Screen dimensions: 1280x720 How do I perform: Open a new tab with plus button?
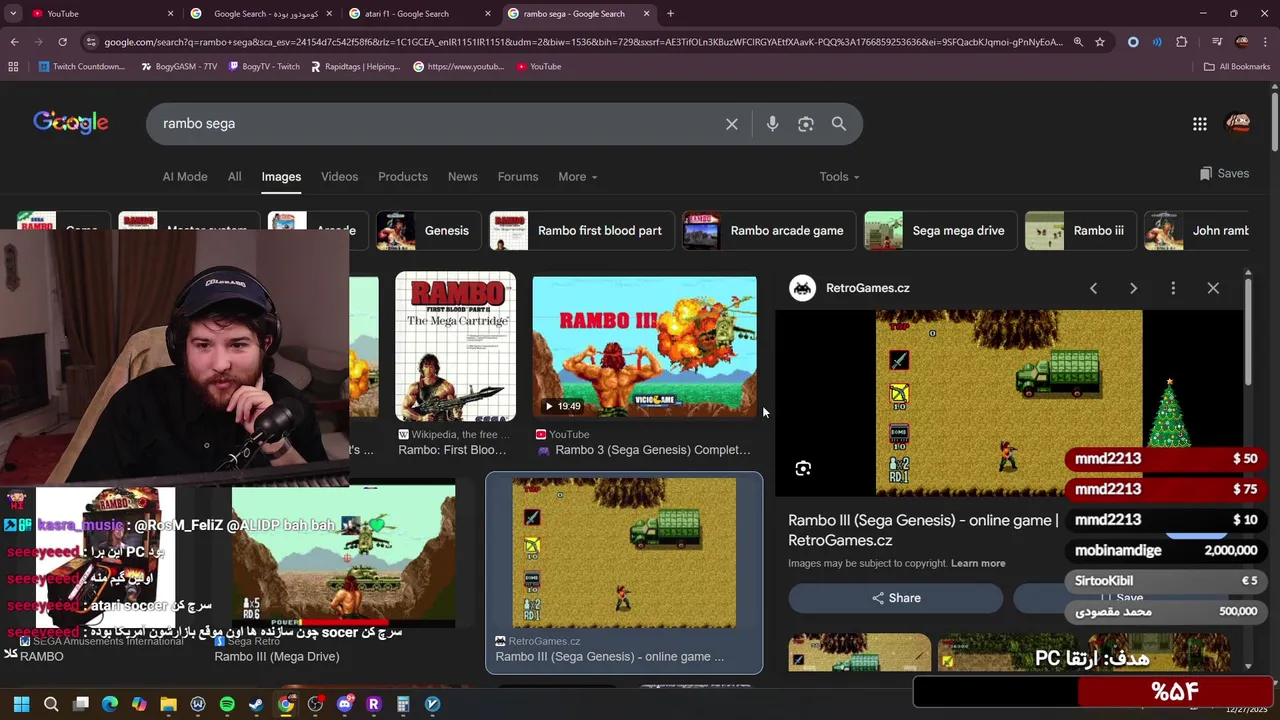(670, 14)
